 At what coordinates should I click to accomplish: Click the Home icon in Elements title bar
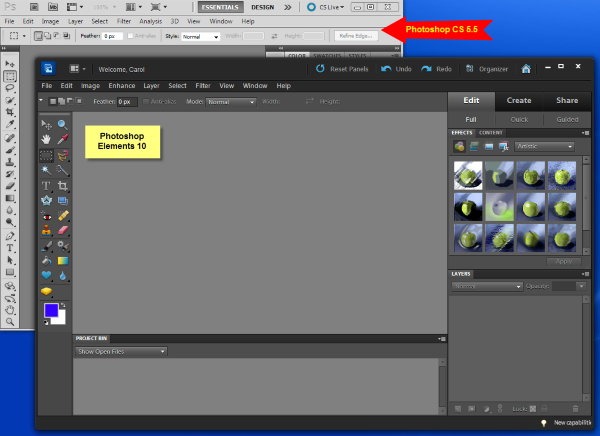pyautogui.click(x=526, y=69)
